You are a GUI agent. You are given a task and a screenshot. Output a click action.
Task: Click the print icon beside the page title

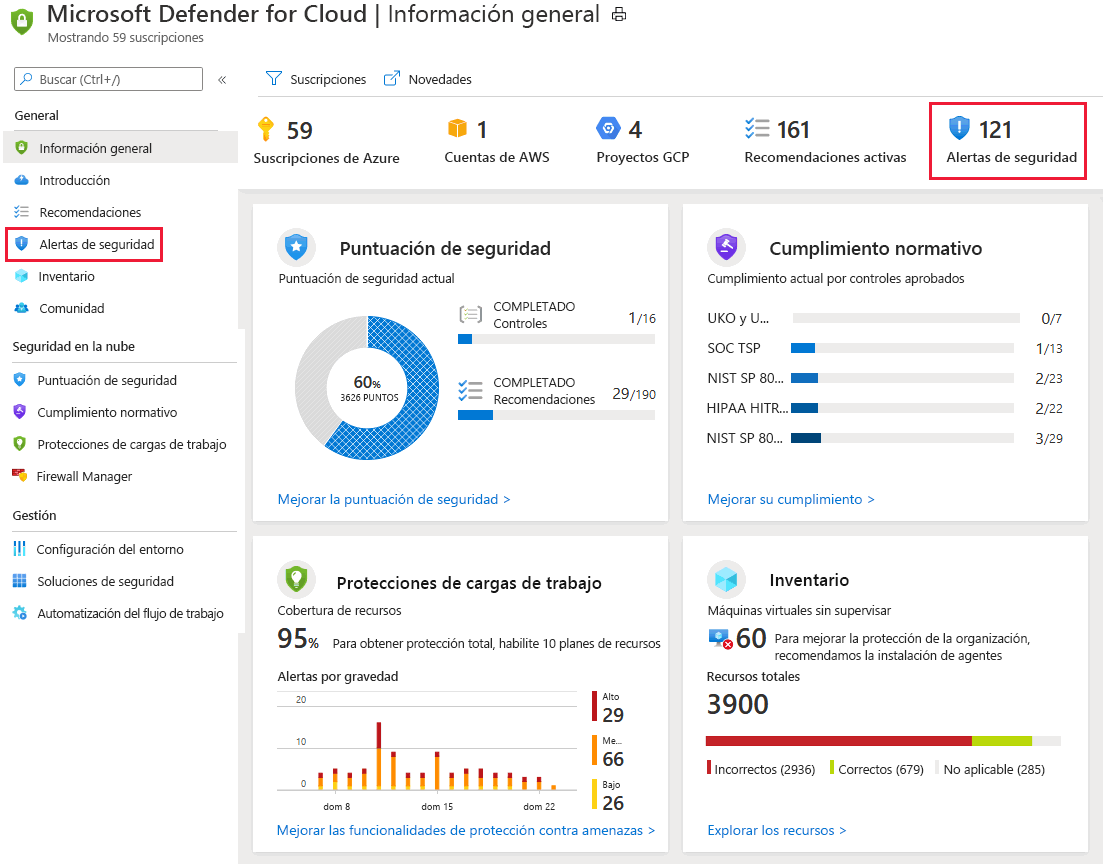tap(619, 14)
